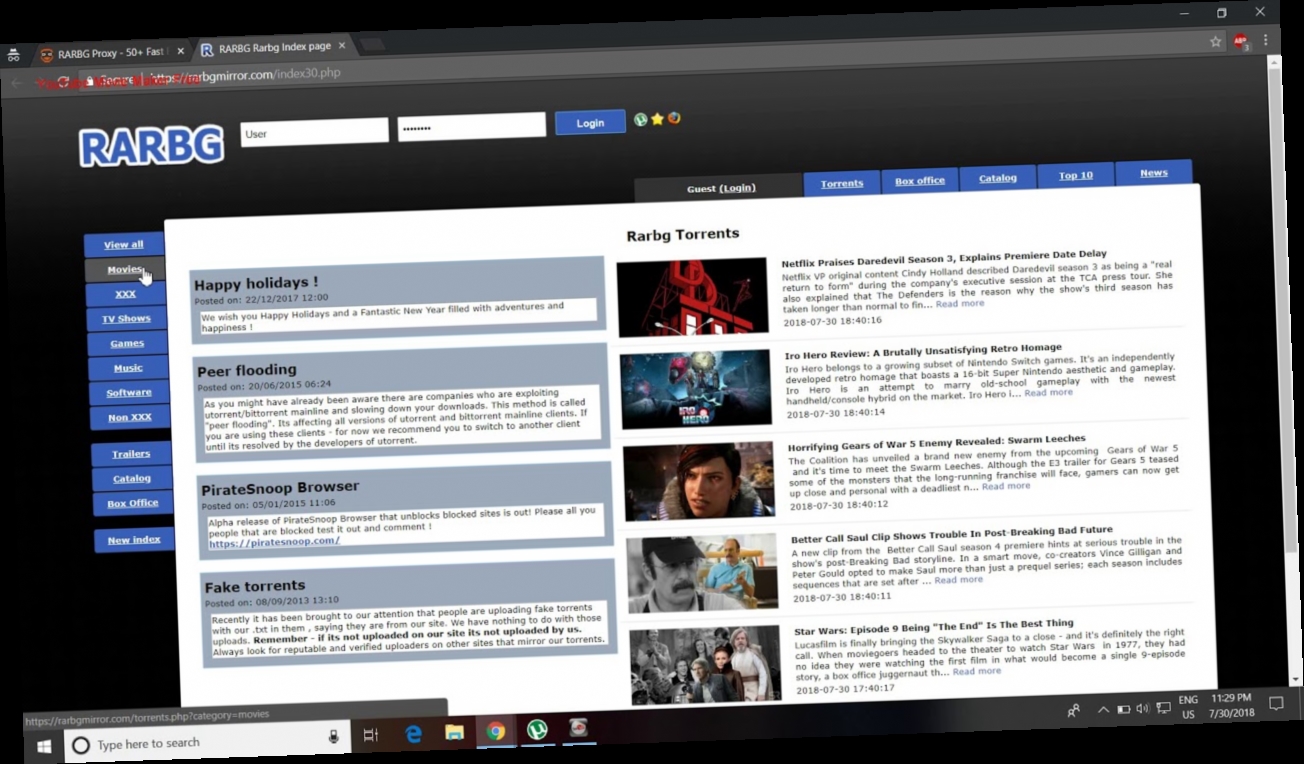Select Games category in sidebar

coord(128,344)
